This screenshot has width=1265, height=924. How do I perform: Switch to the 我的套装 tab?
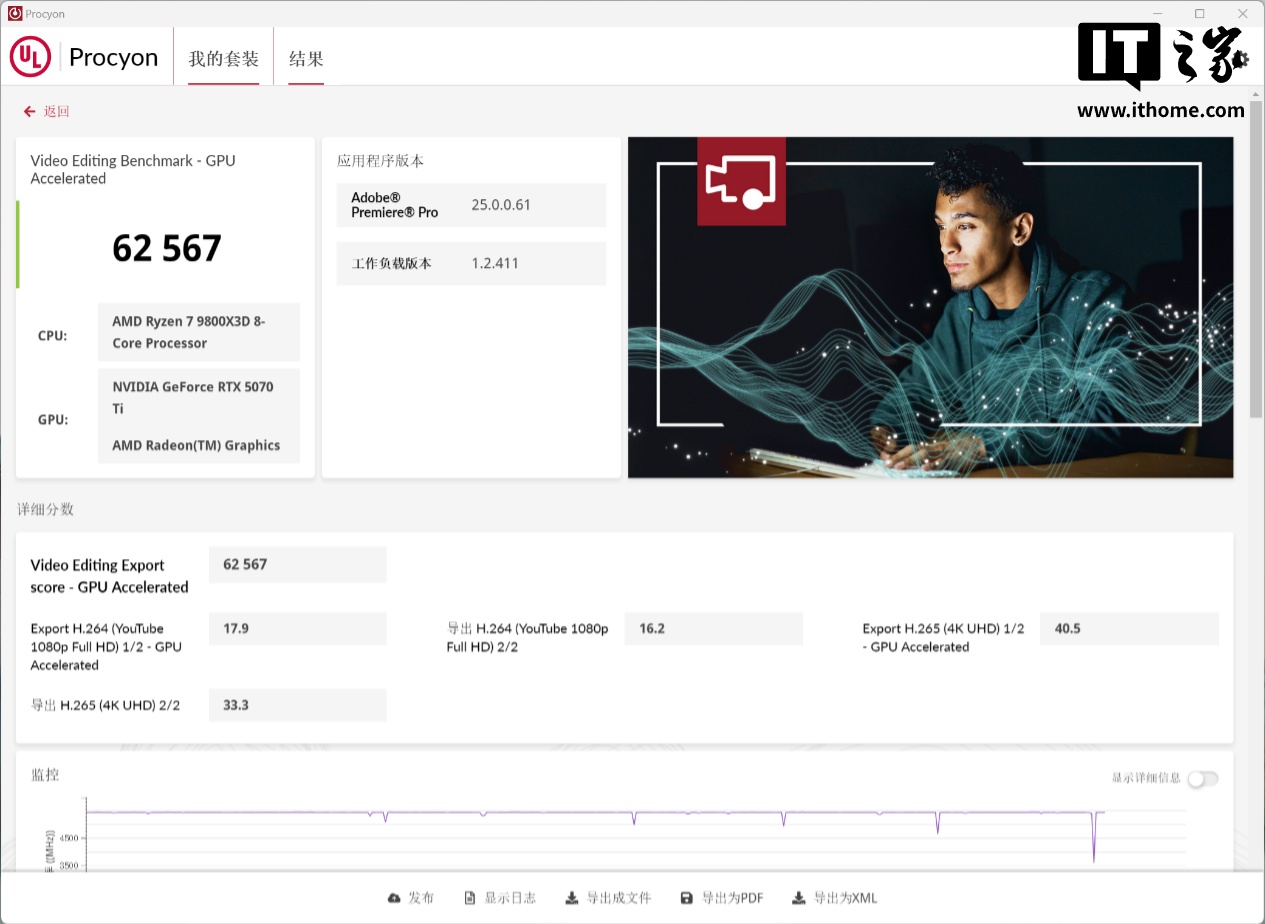pos(223,59)
